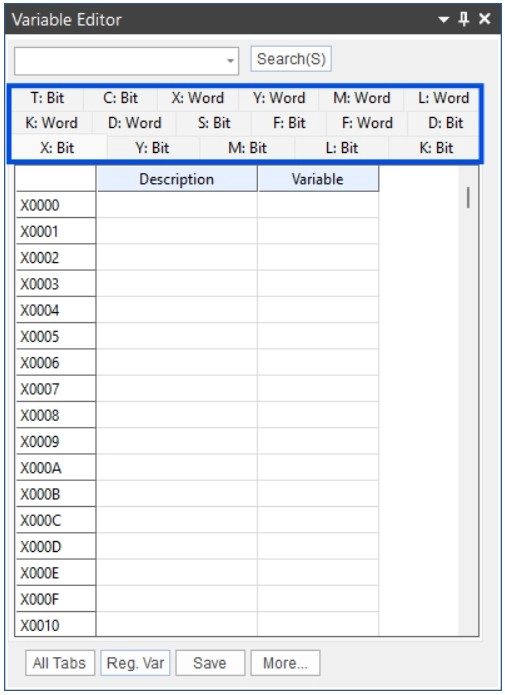Click the Description column header
Screen dimensions: 505x695
pyautogui.click(x=176, y=179)
